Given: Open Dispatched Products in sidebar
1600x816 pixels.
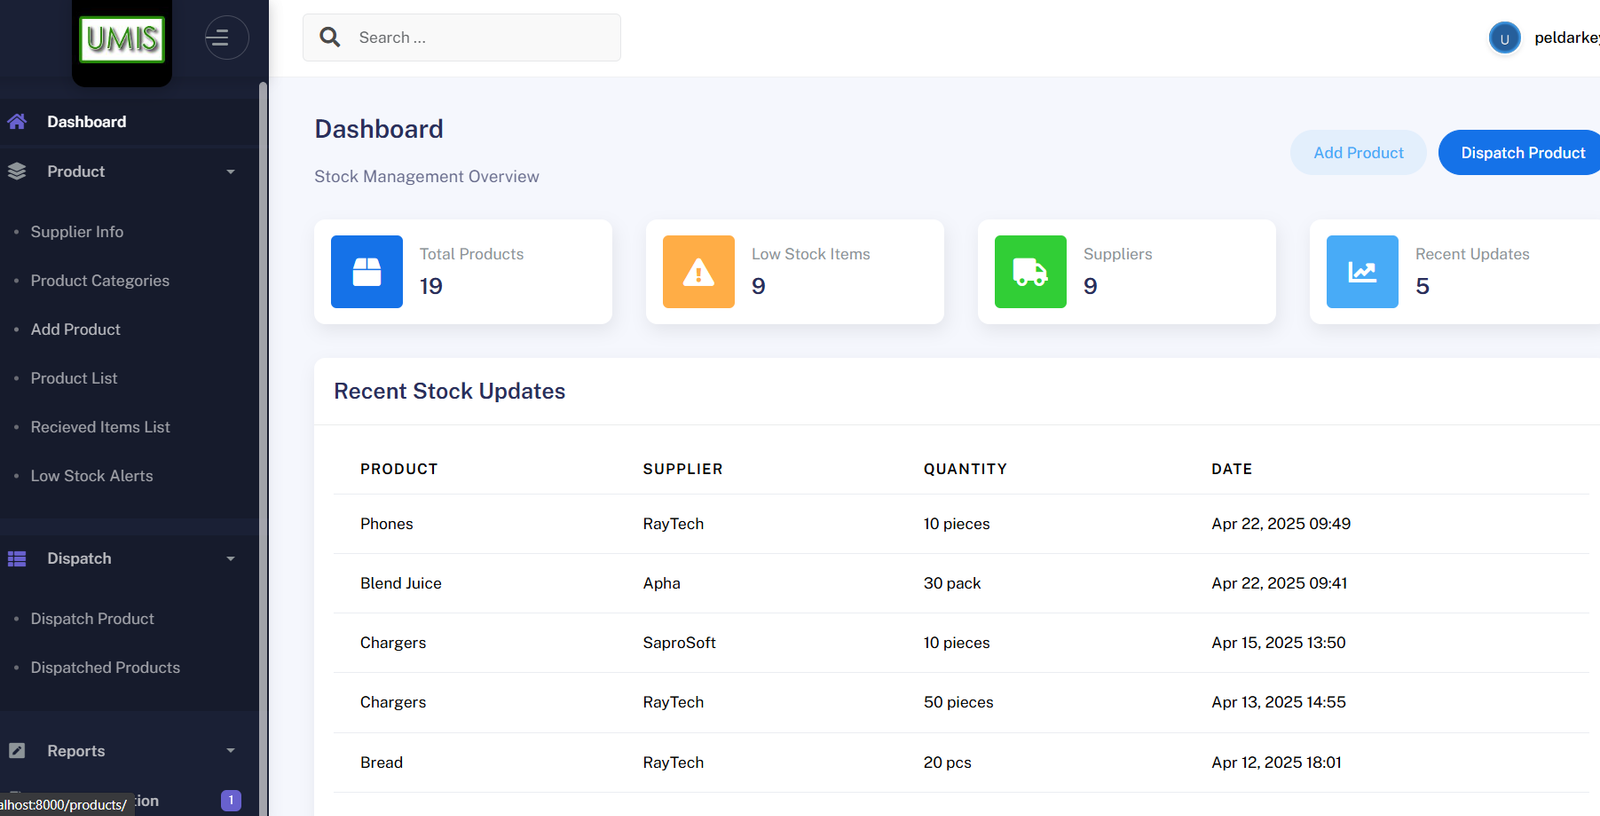Looking at the screenshot, I should [105, 668].
